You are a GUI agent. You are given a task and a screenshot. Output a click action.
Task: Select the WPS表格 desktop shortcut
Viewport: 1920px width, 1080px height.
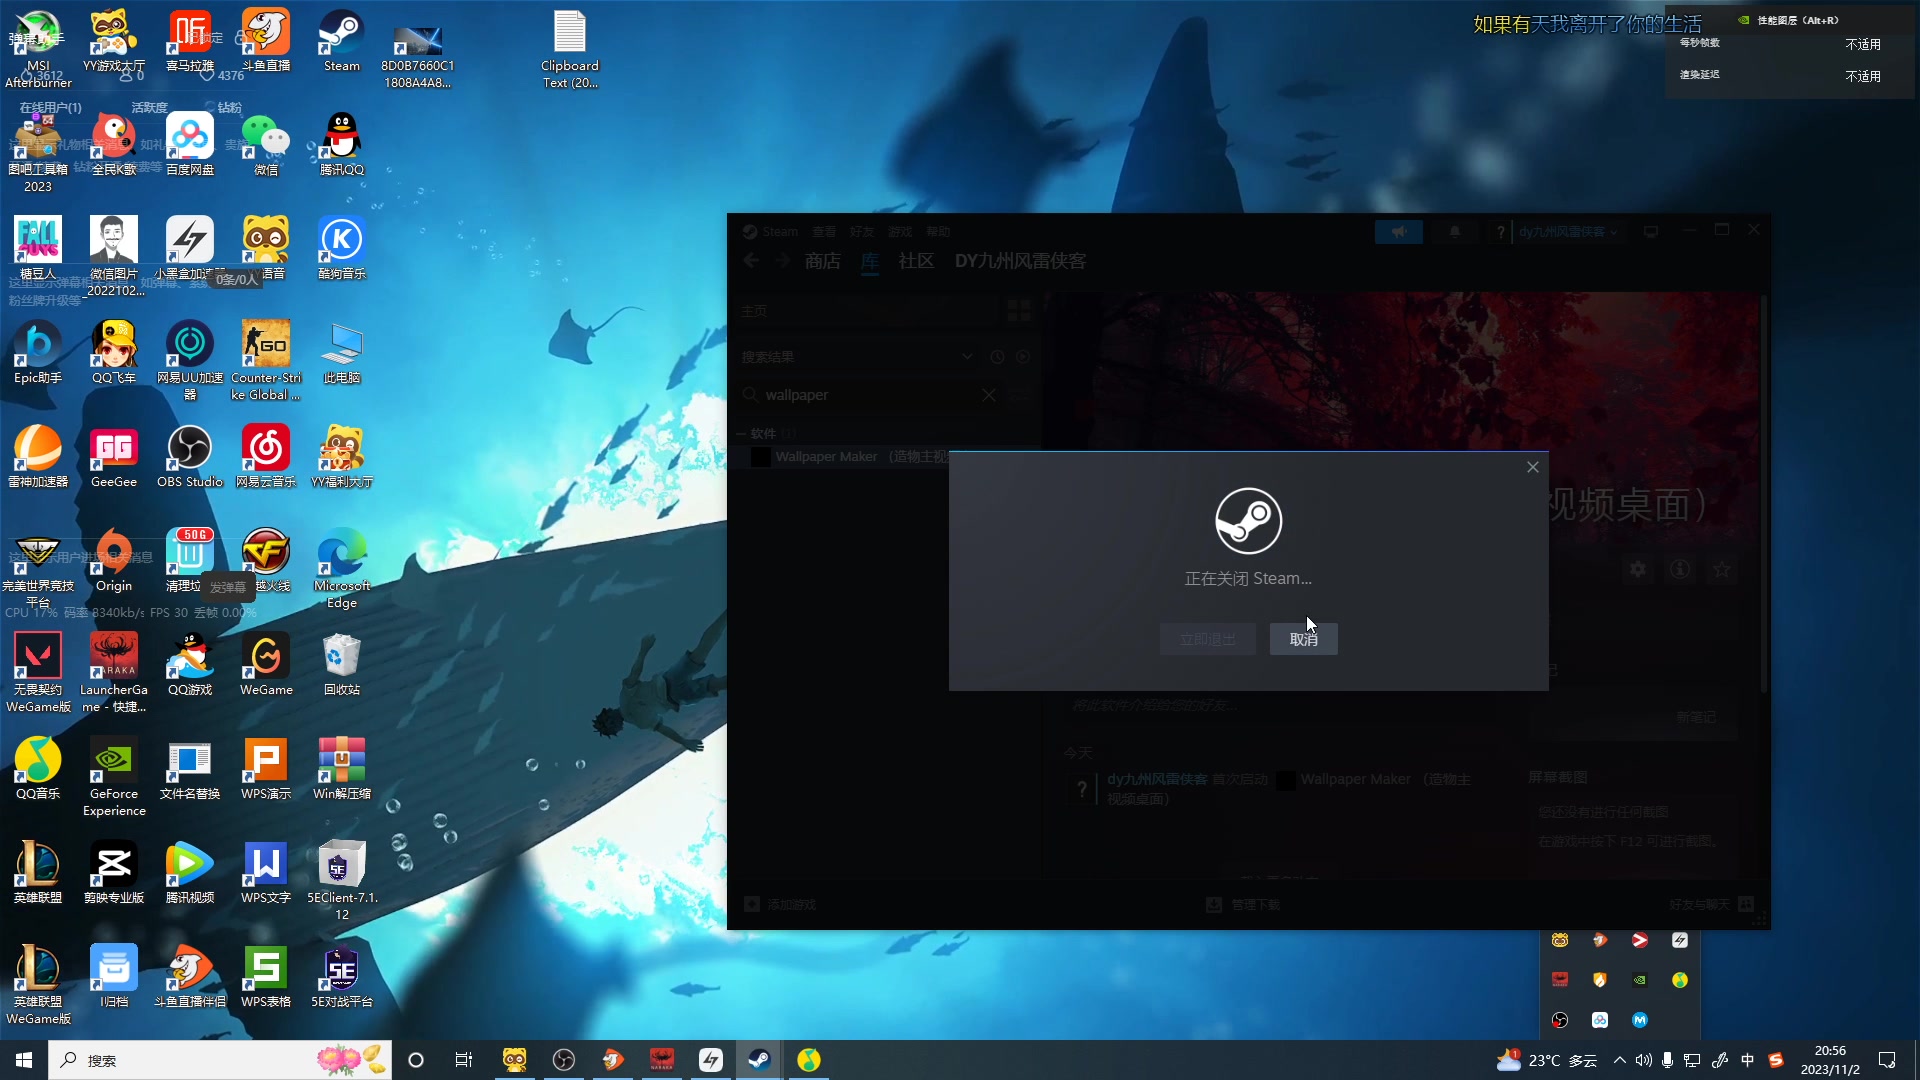coord(266,977)
